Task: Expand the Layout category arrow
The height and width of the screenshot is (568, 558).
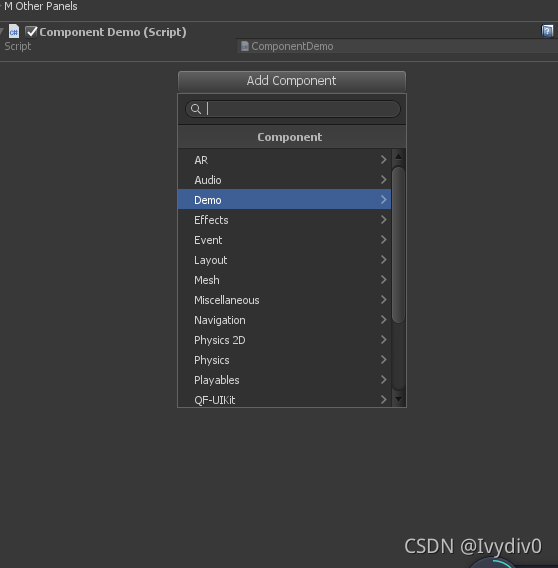Action: (x=383, y=260)
